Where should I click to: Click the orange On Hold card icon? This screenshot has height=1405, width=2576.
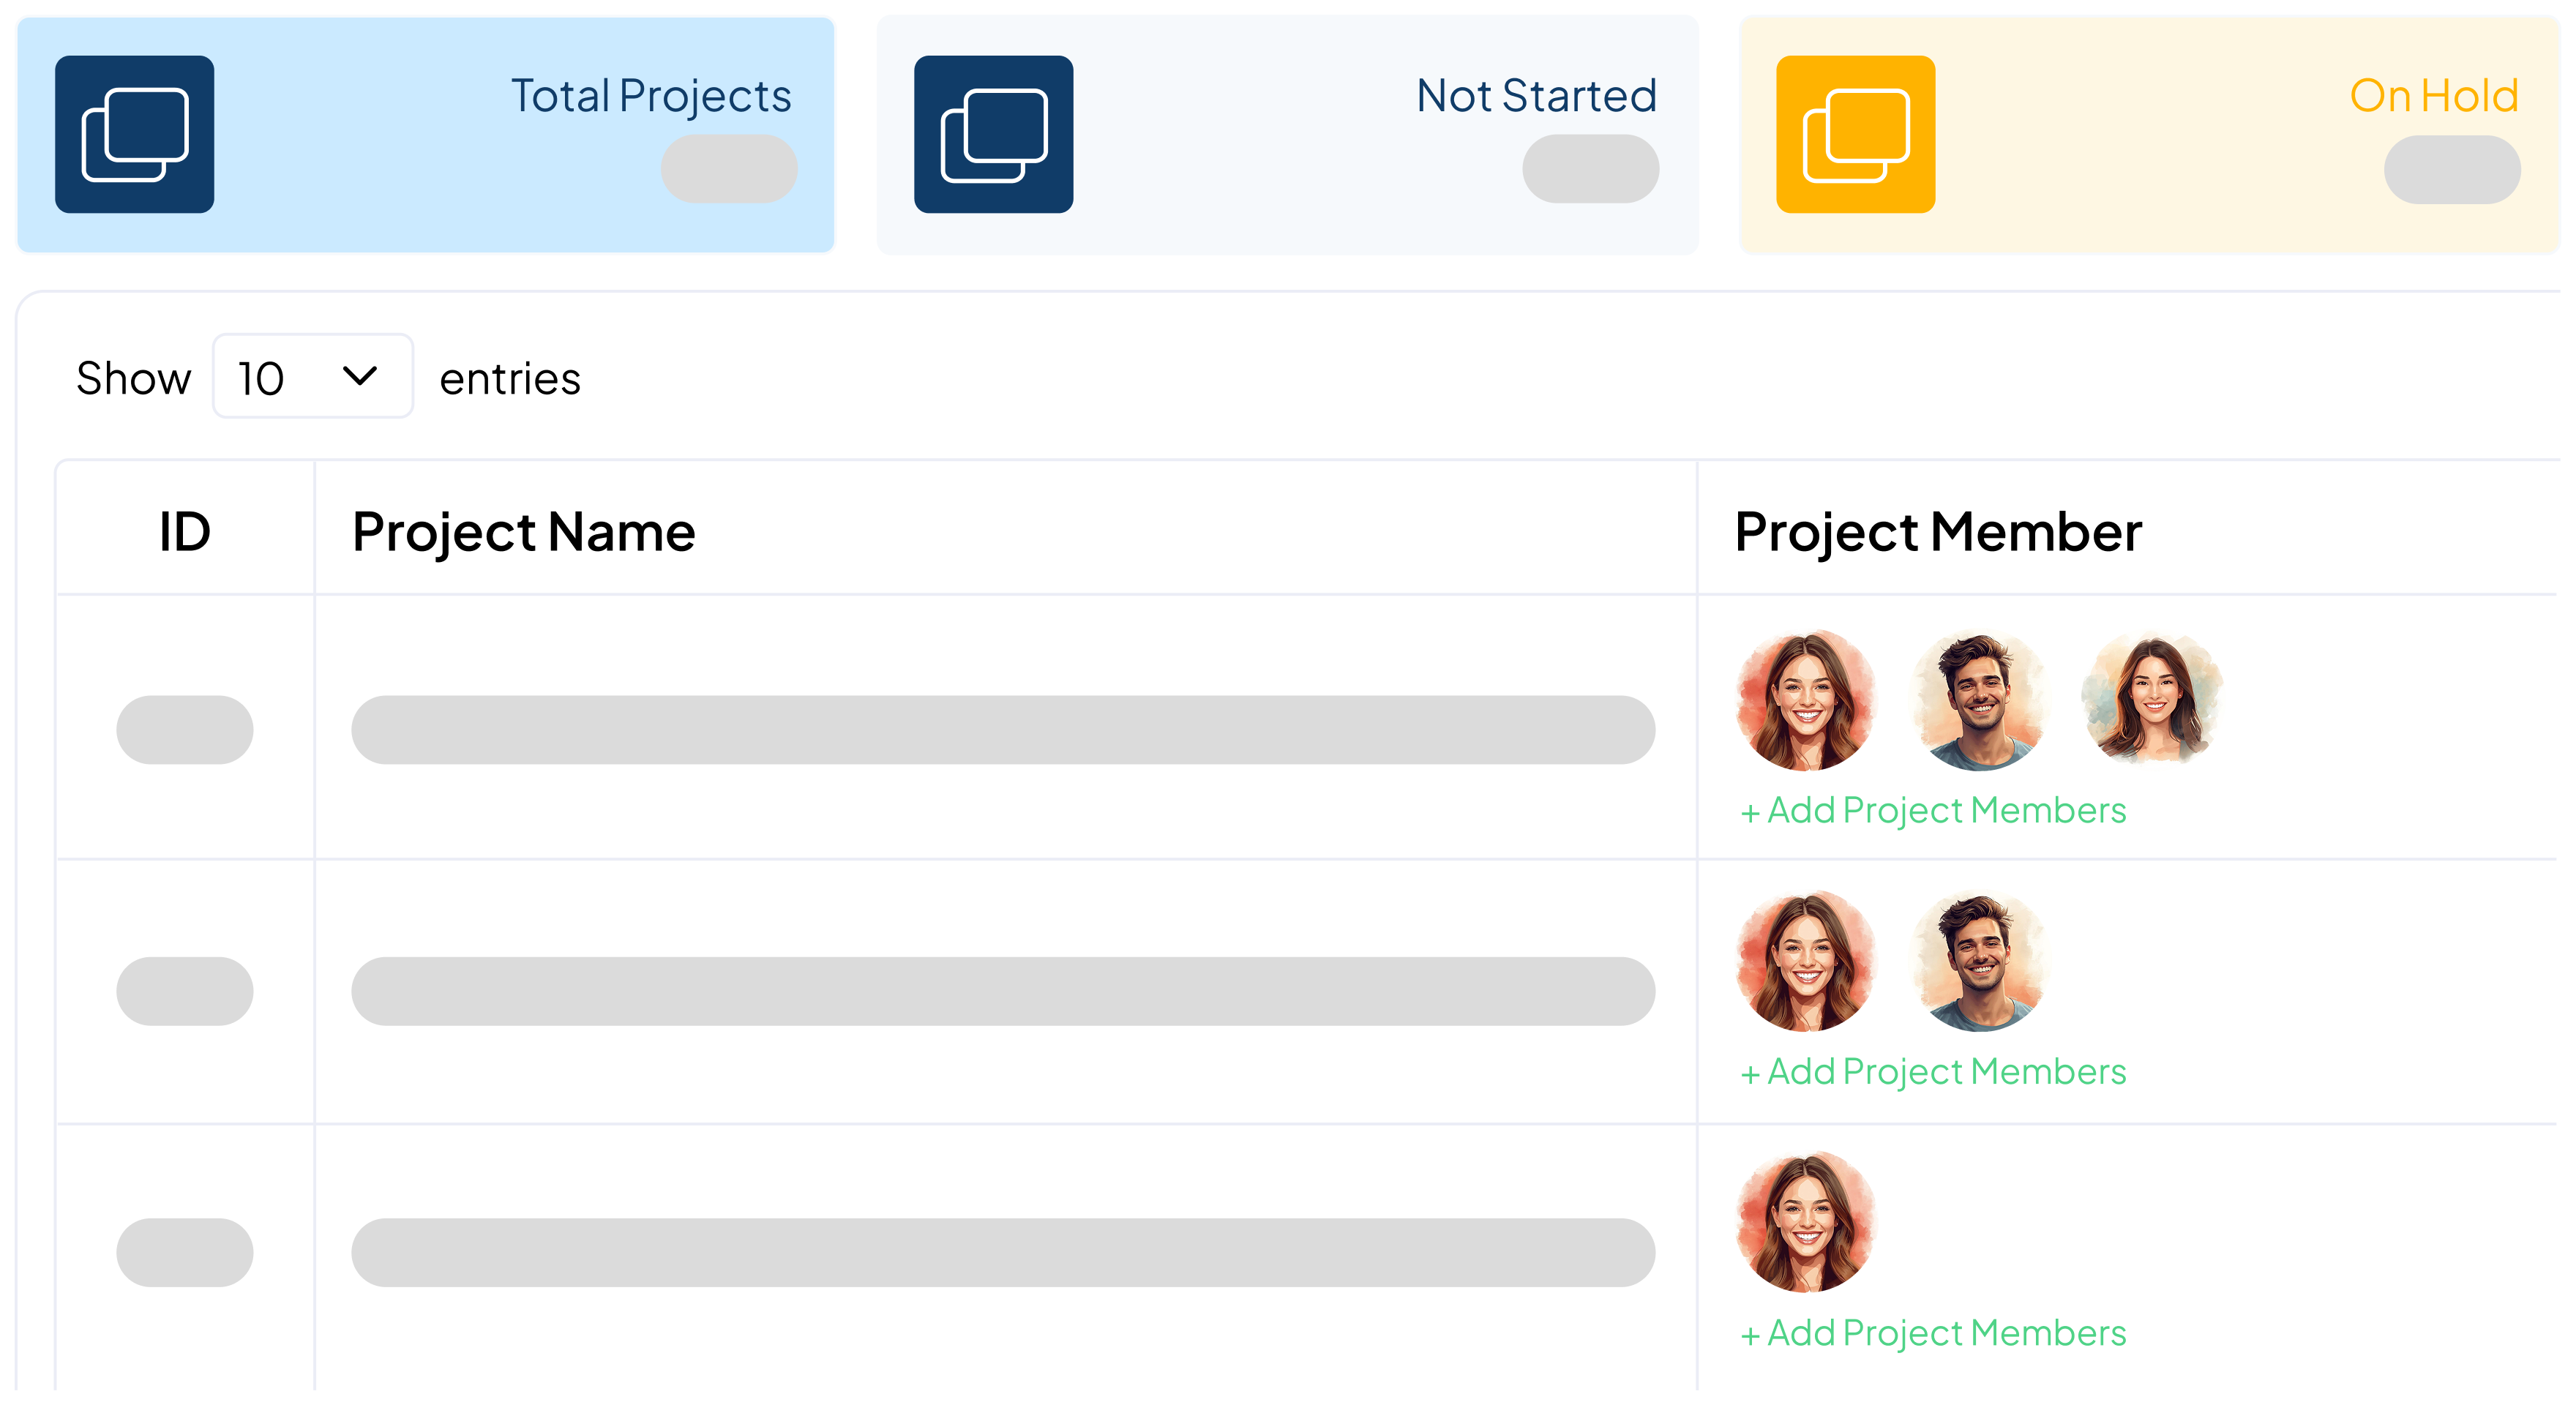(1855, 135)
